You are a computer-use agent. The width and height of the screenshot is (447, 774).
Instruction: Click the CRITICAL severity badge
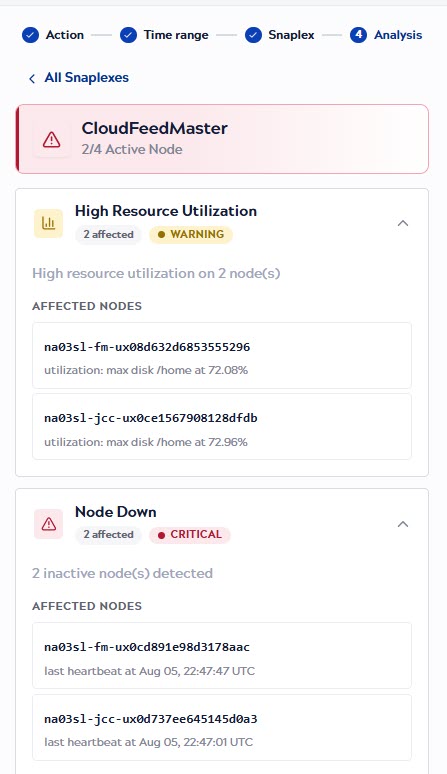(x=190, y=535)
